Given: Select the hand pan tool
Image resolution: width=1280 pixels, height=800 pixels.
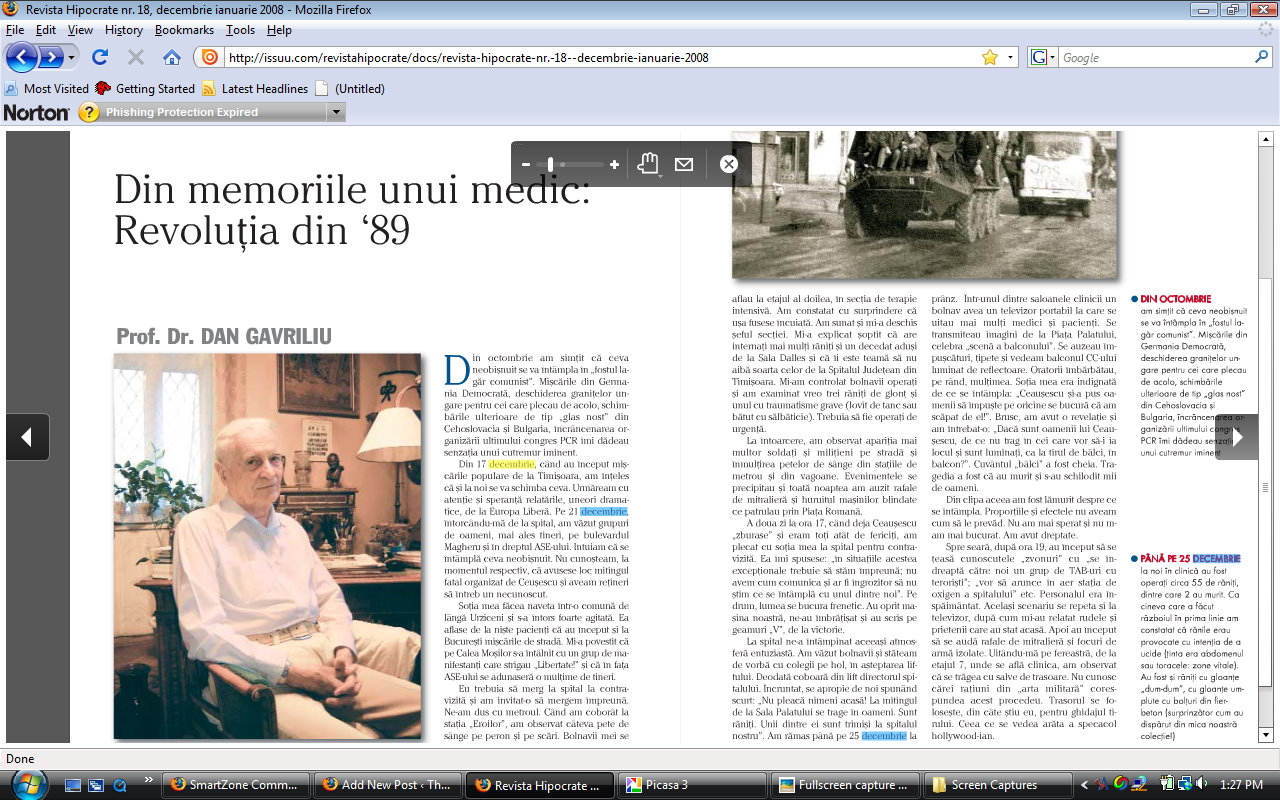Looking at the screenshot, I should [x=648, y=164].
